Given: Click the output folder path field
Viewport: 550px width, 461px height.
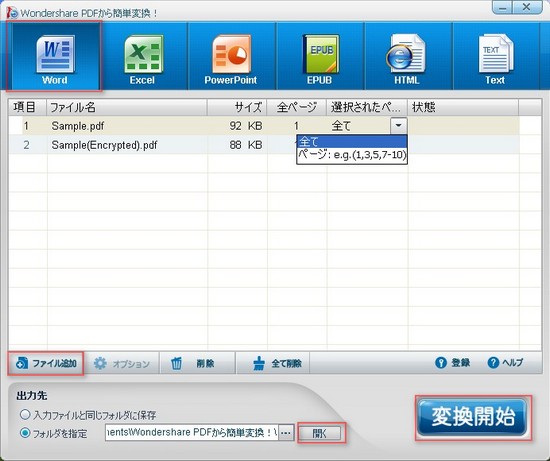Looking at the screenshot, I should click(x=192, y=433).
